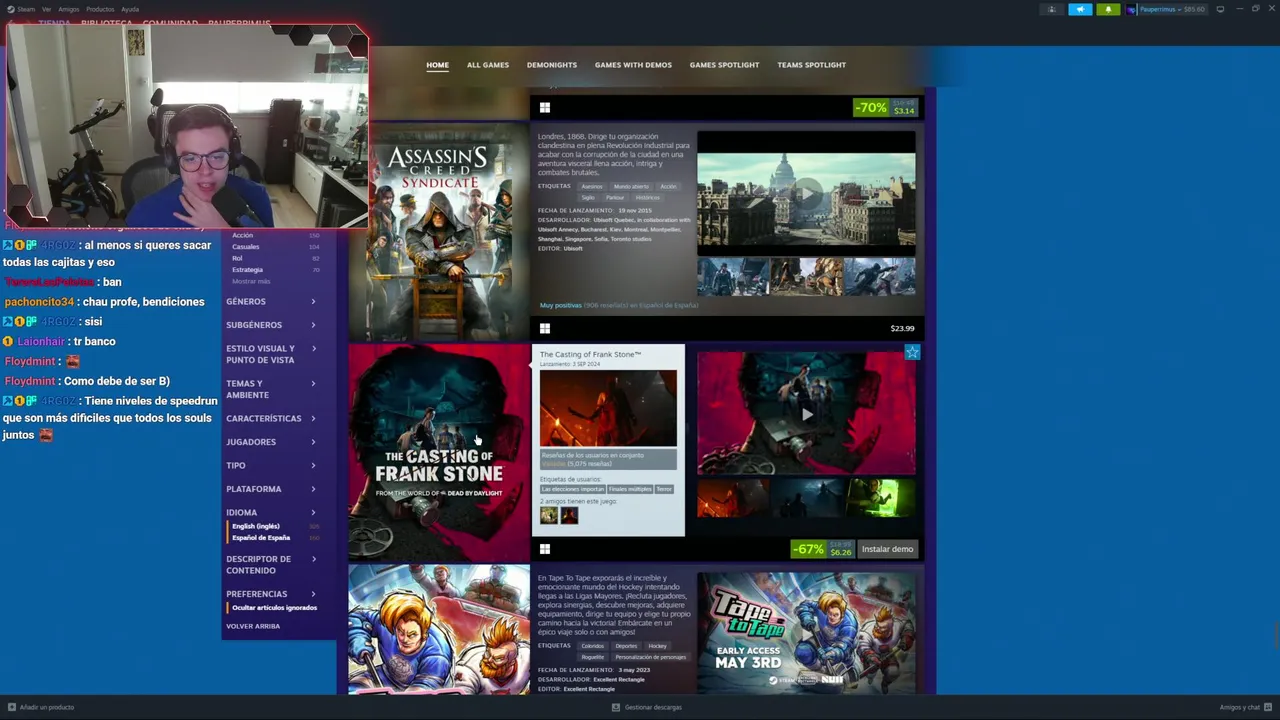Open the friends icon in the title bar
This screenshot has height=720, width=1280.
pyautogui.click(x=1051, y=9)
